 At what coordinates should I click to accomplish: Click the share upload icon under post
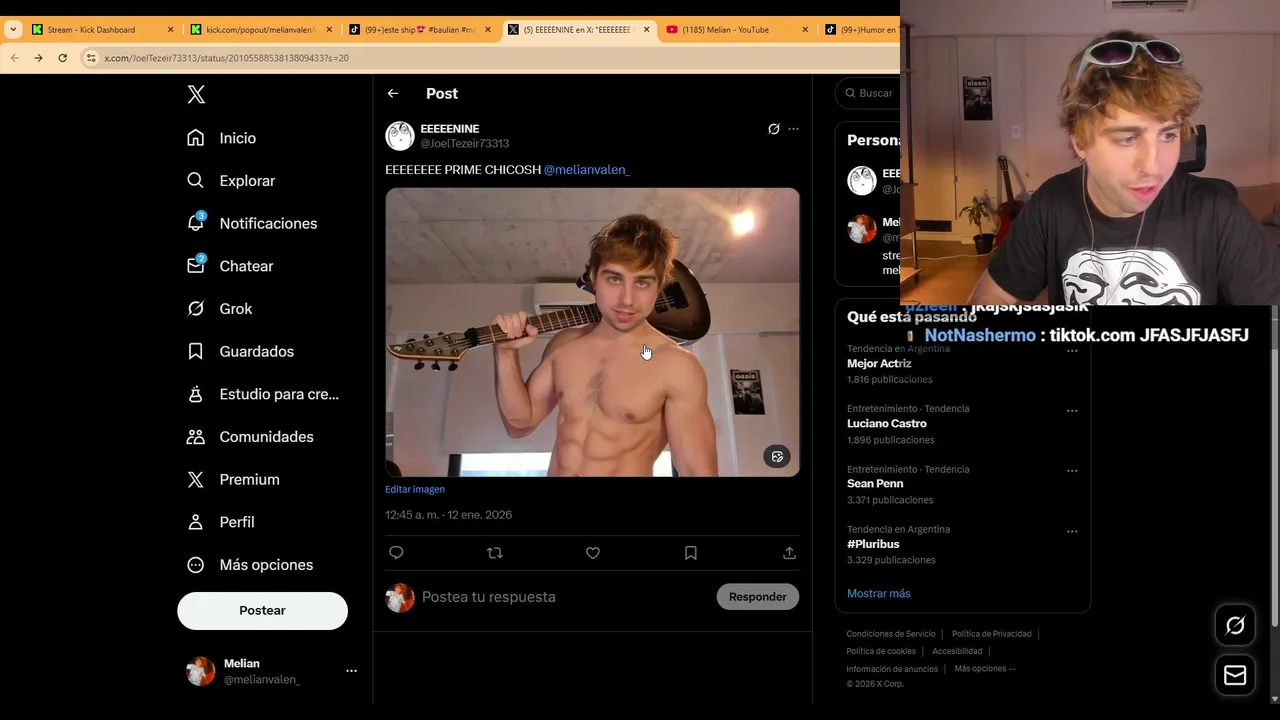click(x=789, y=553)
